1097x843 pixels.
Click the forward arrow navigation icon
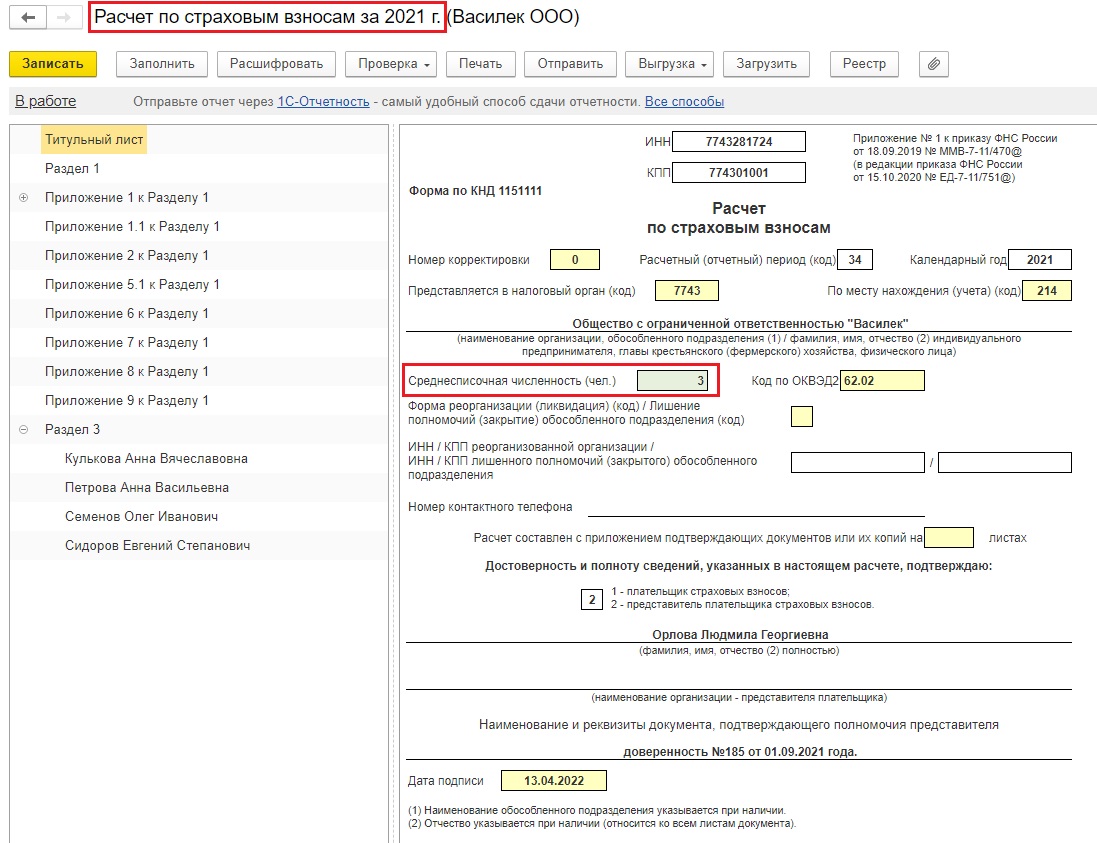pos(64,18)
